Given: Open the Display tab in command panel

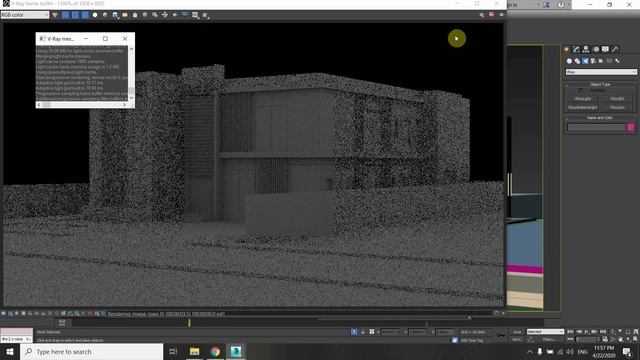Looking at the screenshot, I should (x=605, y=49).
